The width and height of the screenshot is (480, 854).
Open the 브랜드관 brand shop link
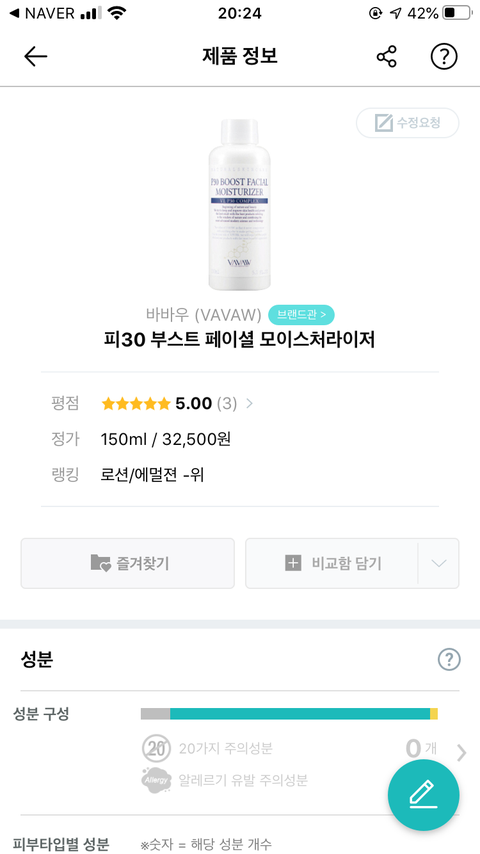301,315
